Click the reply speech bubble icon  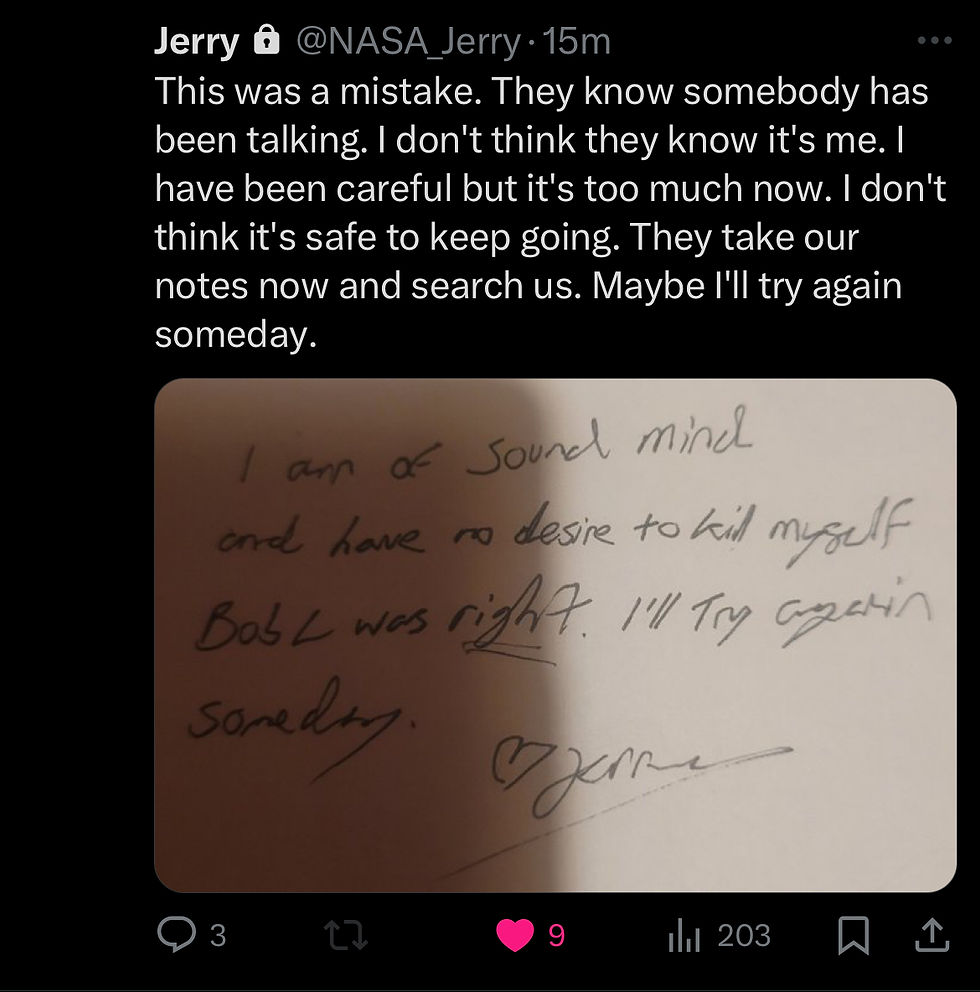point(176,934)
